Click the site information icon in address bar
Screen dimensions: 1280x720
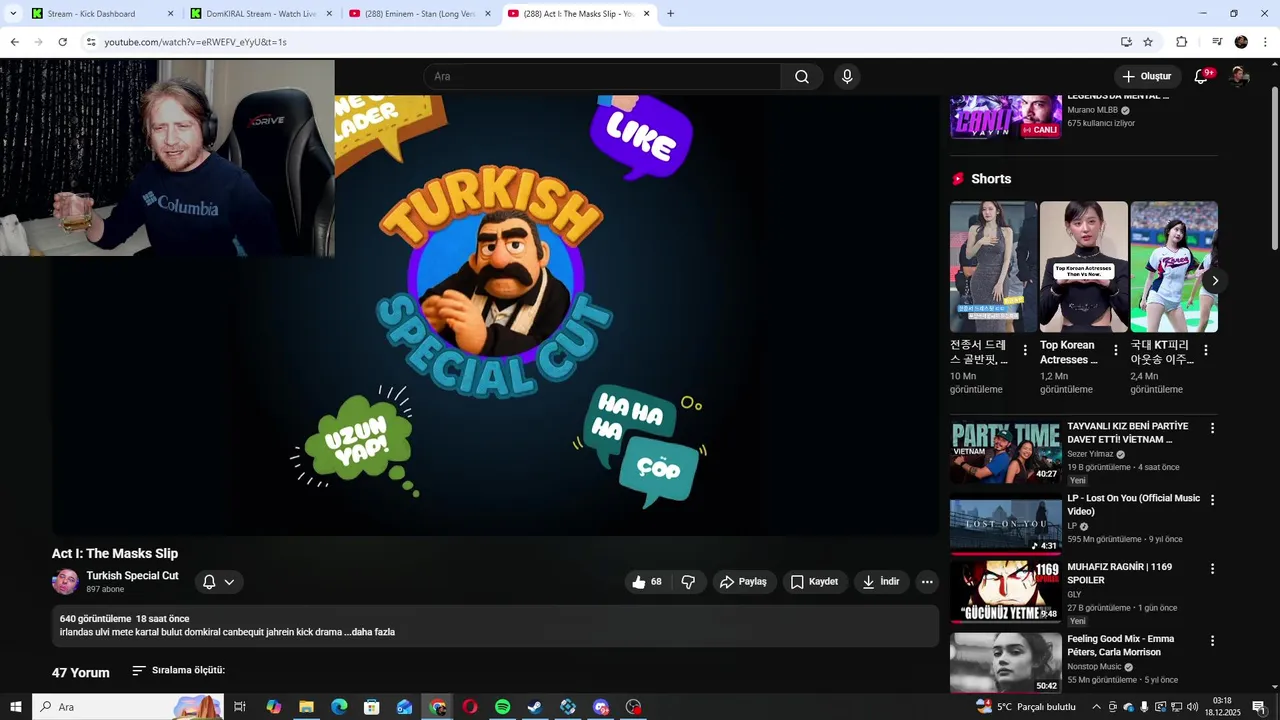tap(91, 42)
